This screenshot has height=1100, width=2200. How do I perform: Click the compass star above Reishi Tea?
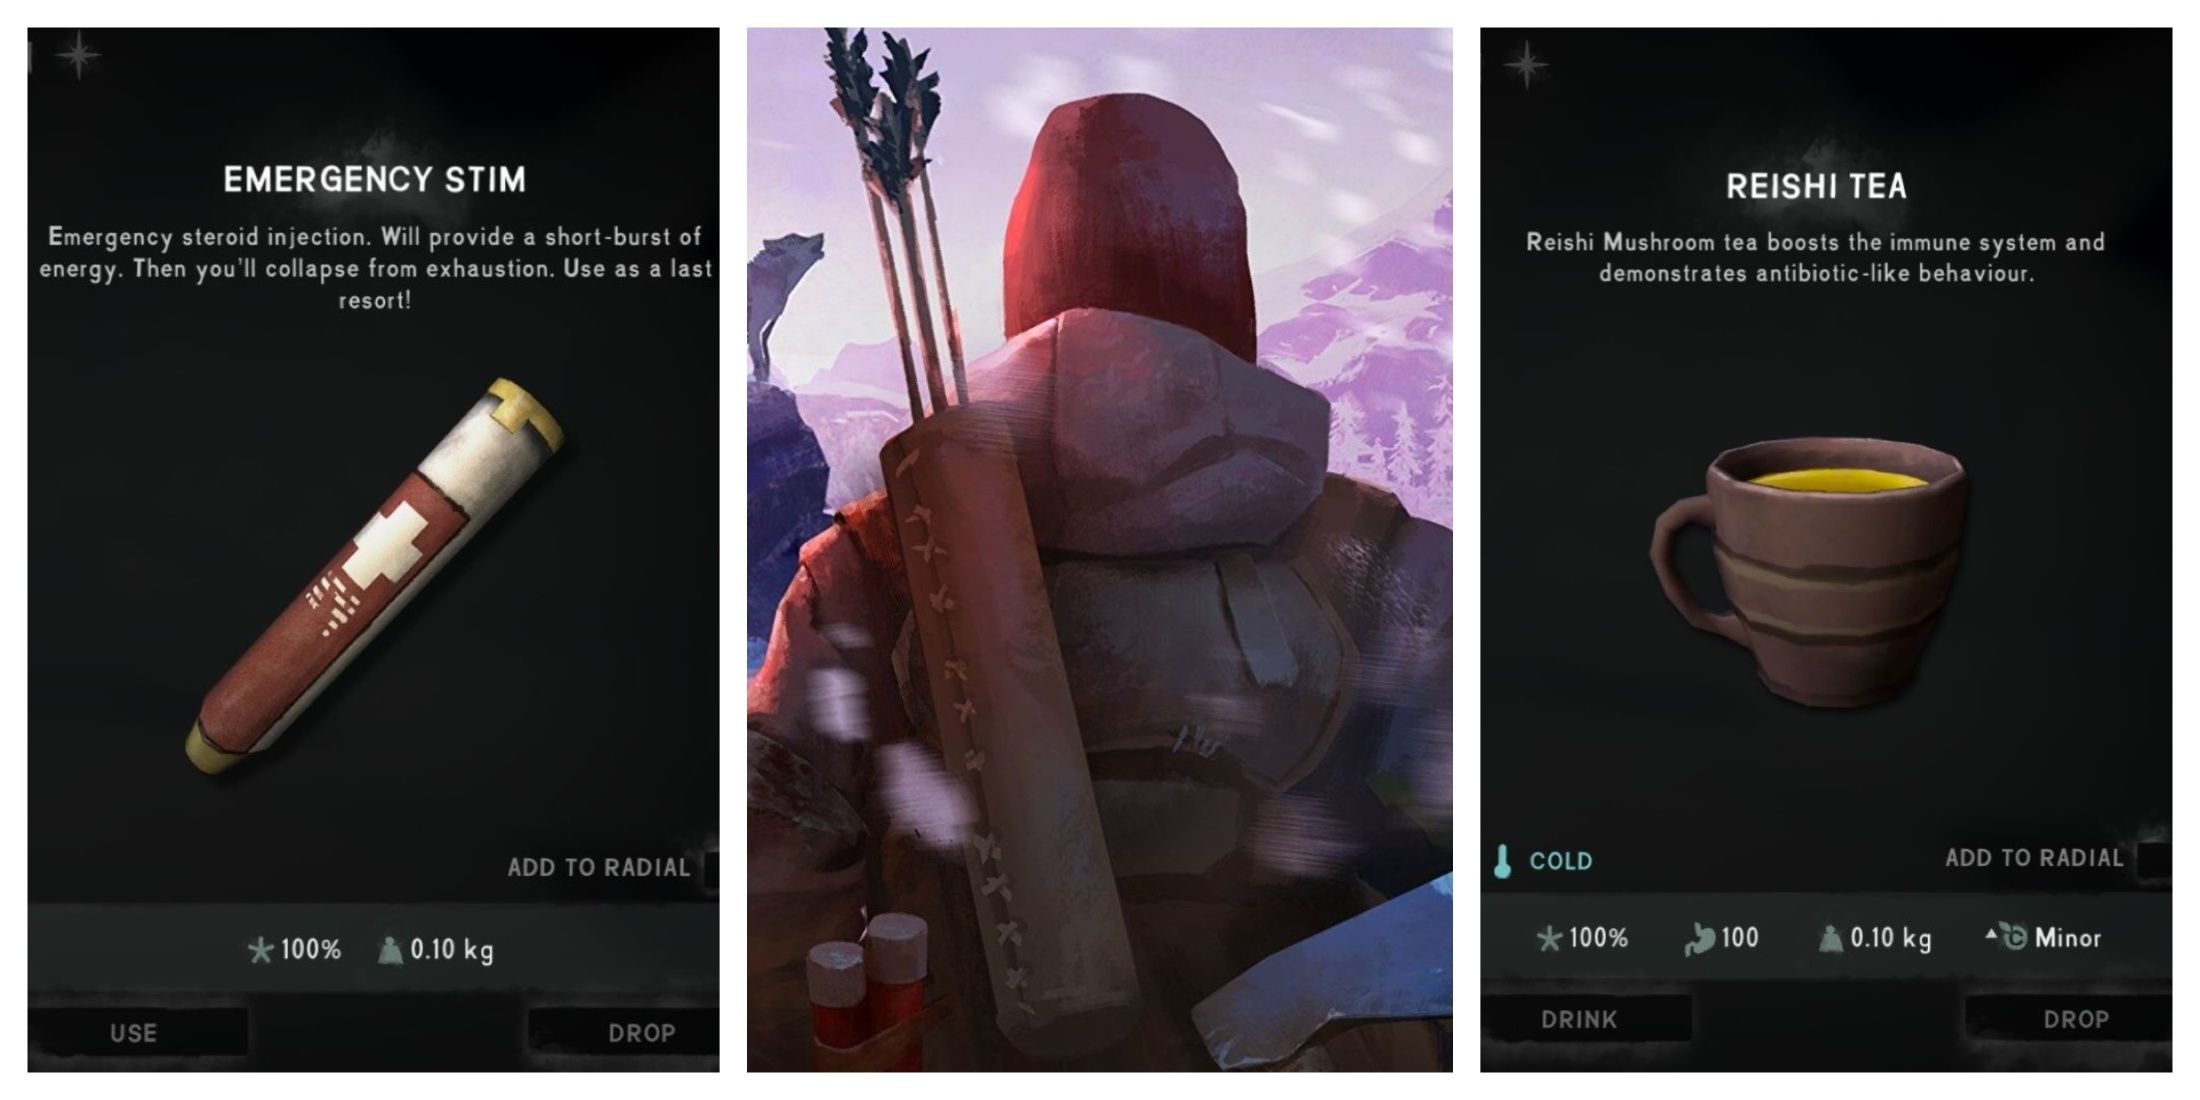pyautogui.click(x=1526, y=65)
